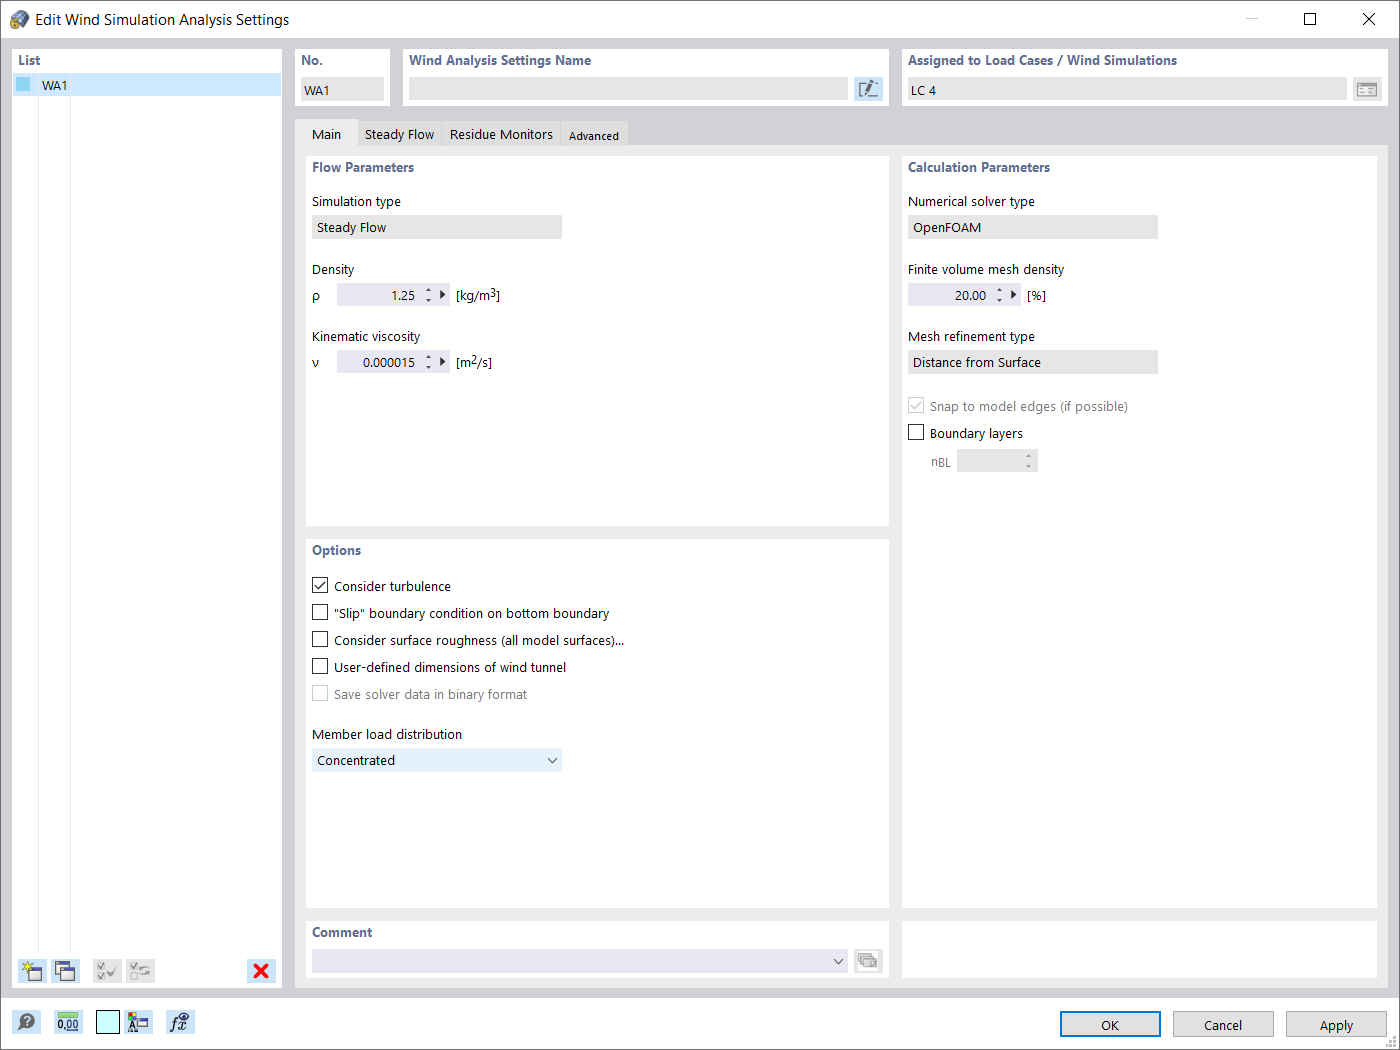
Task: Open the formula fx icon
Action: [180, 1022]
